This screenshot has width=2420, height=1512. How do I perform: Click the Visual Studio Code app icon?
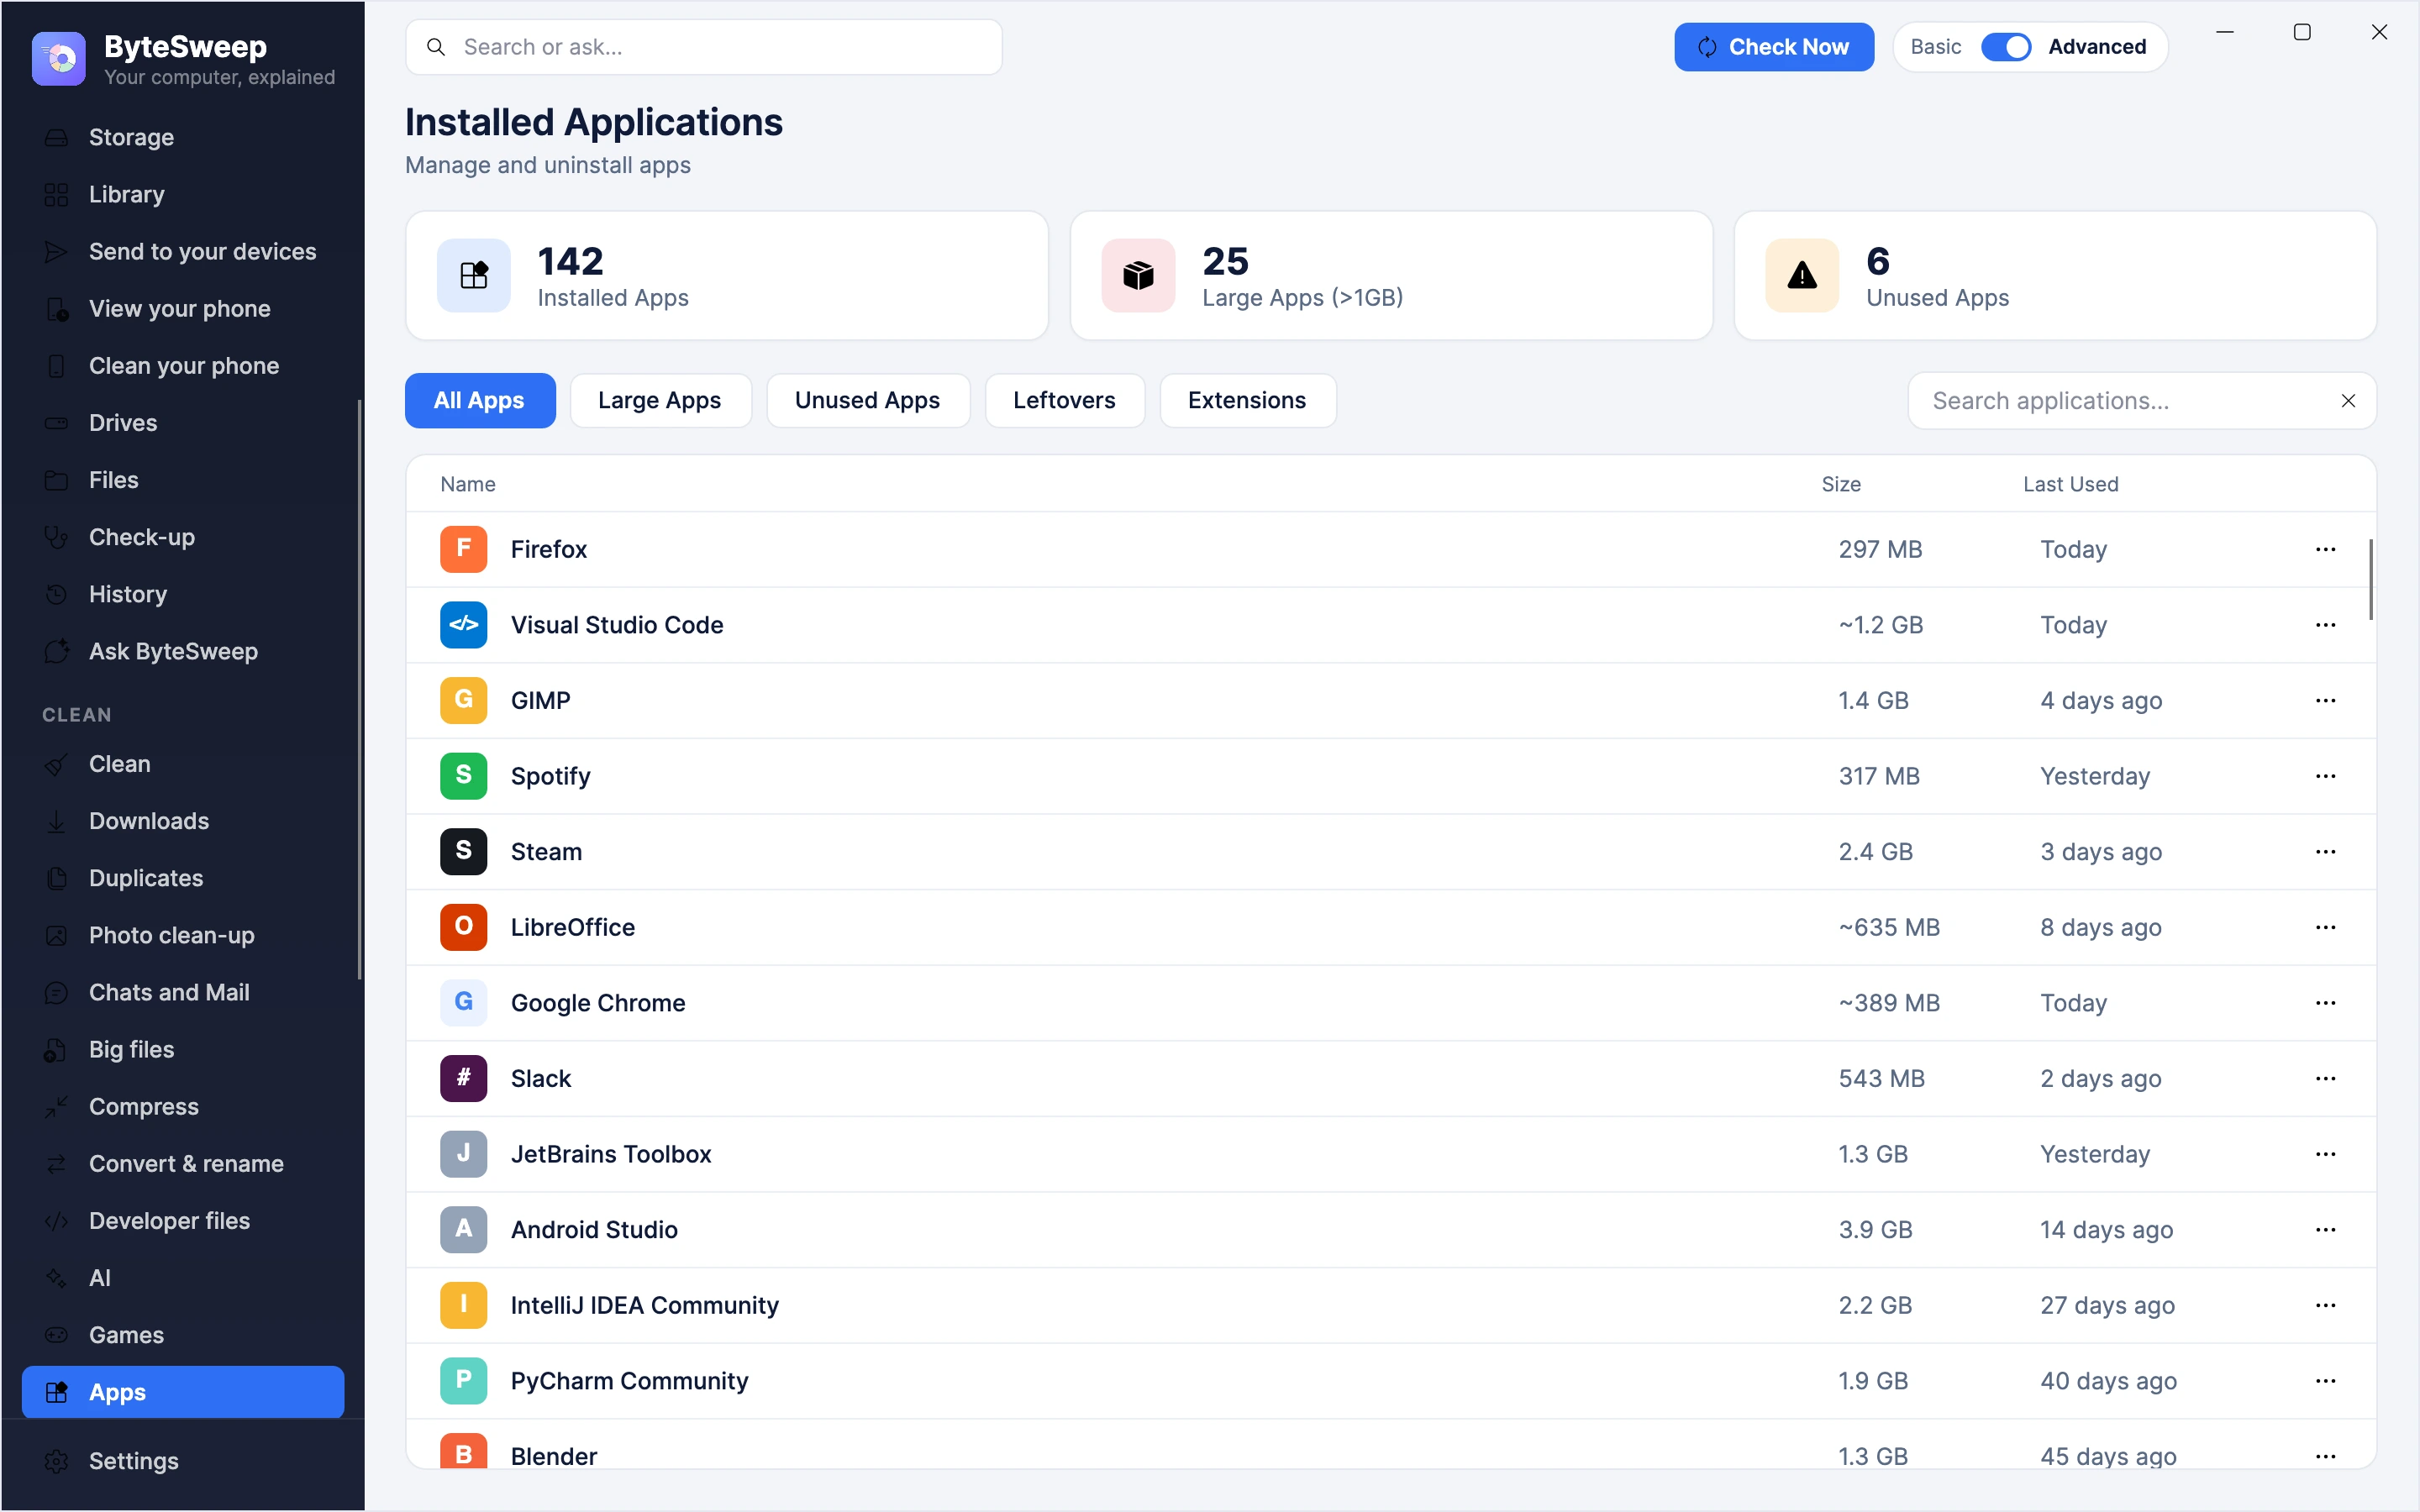pos(463,625)
